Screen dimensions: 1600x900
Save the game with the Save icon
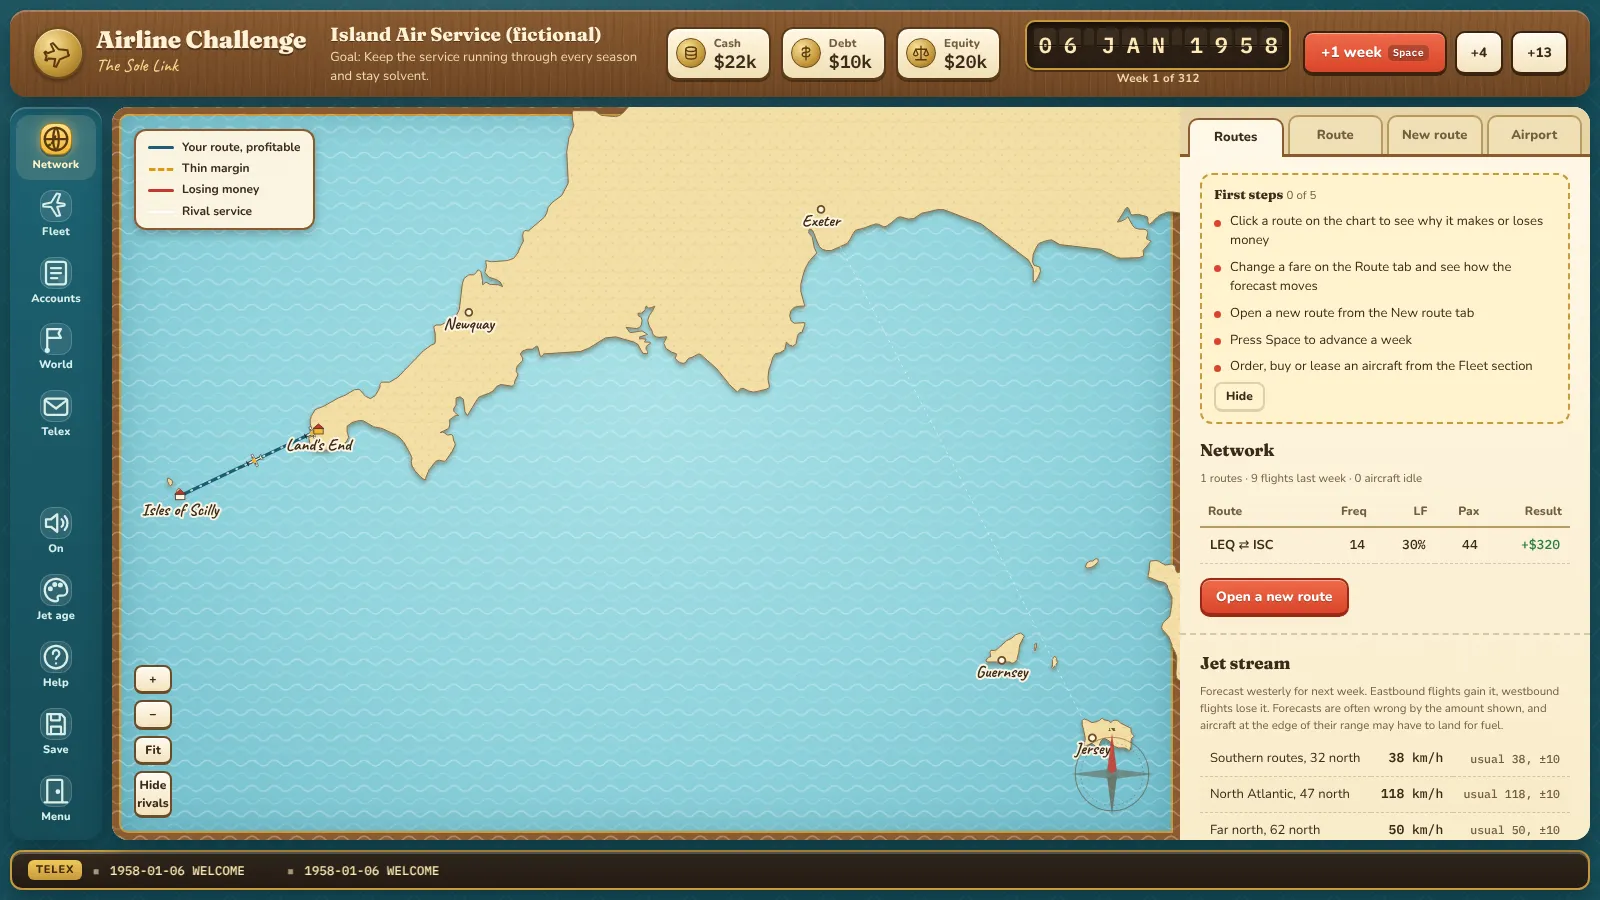tap(56, 732)
